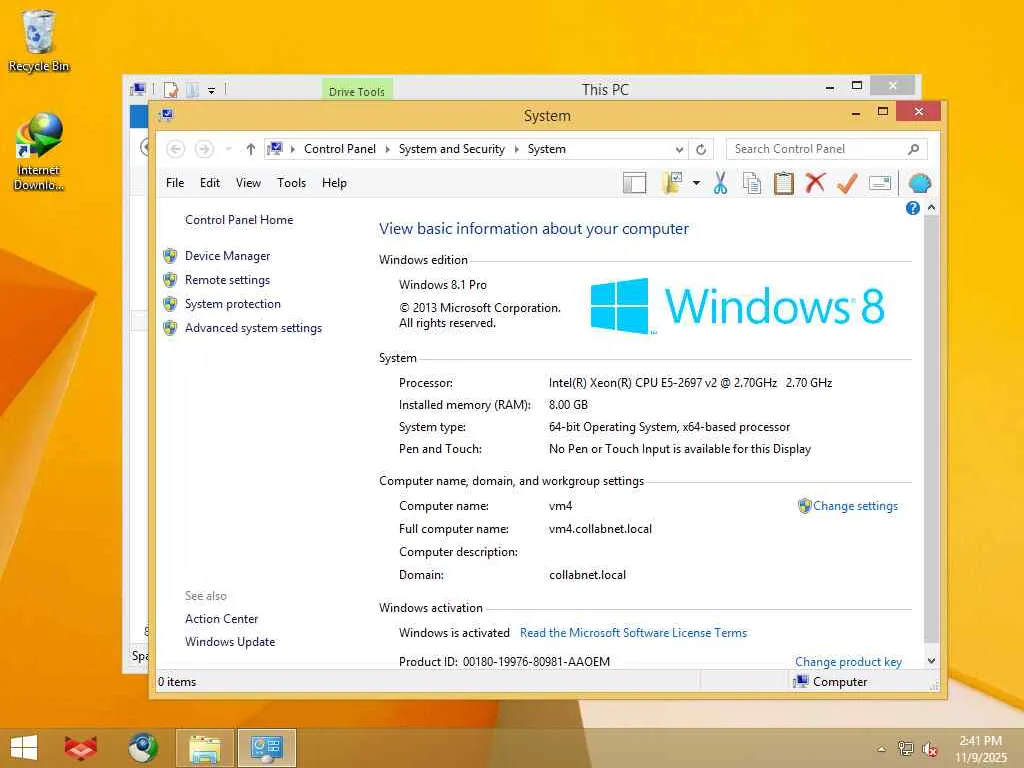Click the Rename toolbar icon
Image resolution: width=1024 pixels, height=768 pixels.
tap(880, 183)
